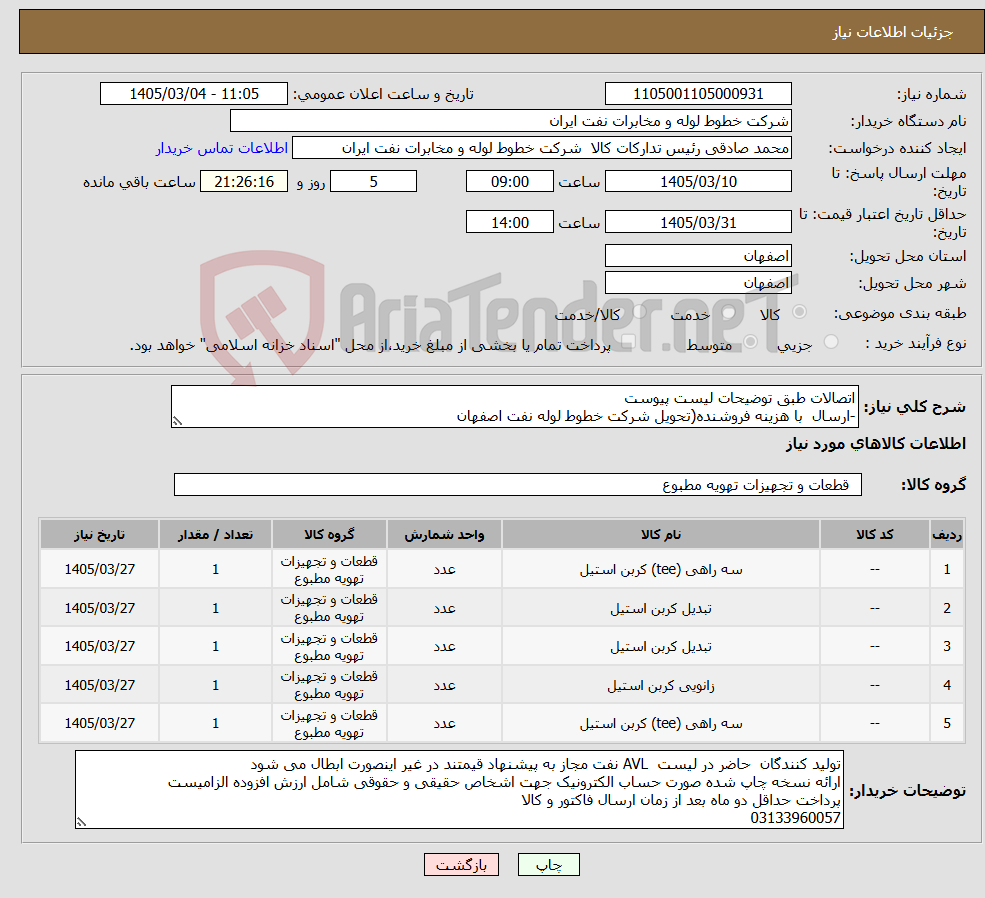The width and height of the screenshot is (985, 898).
Task: Click the جزئیات اطلاعات نیاز page header
Action: point(893,32)
